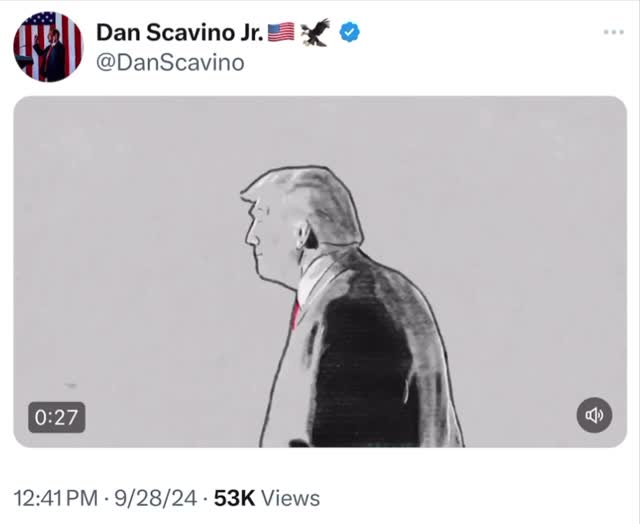Image resolution: width=640 pixels, height=524 pixels.
Task: Click the blue verified checkmark badge
Action: [349, 32]
